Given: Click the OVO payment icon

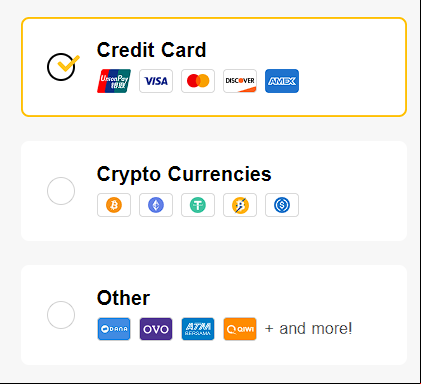Looking at the screenshot, I should (156, 329).
